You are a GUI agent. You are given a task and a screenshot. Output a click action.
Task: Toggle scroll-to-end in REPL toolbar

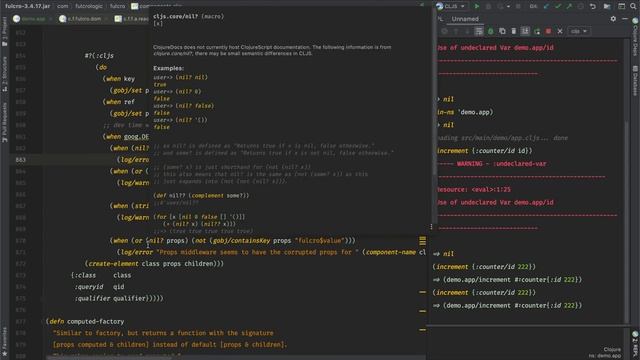525,31
